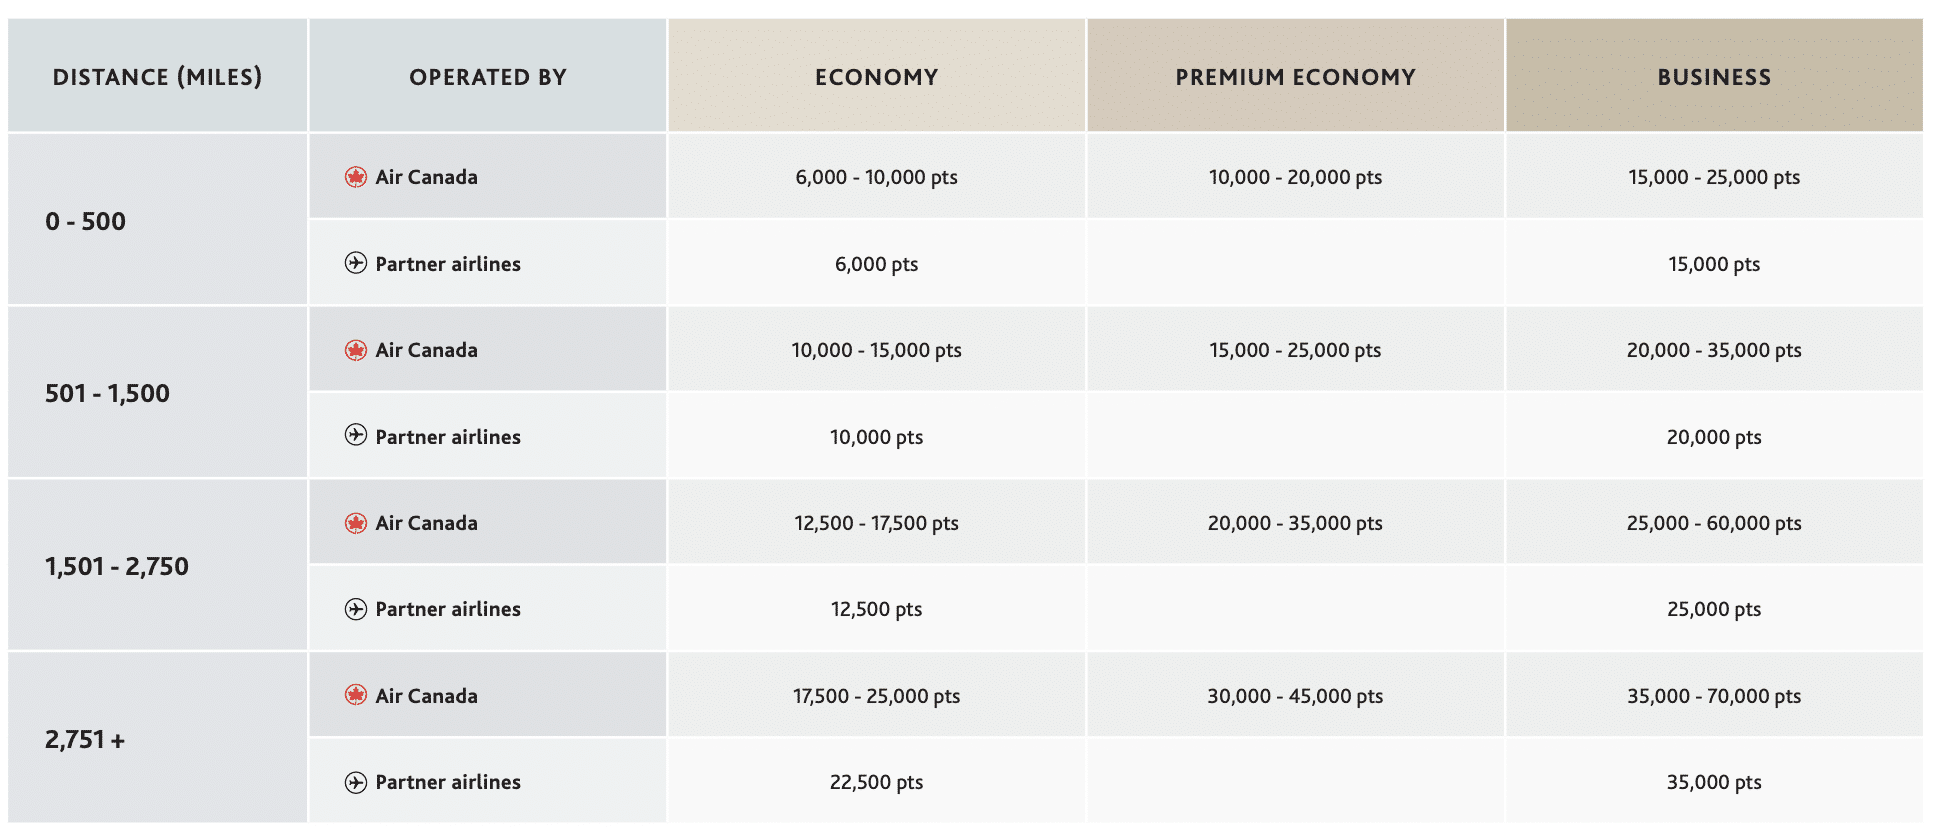Click the partner airlines plane icon for 0 - 500 miles
Viewport: 1940px width, 834px height.
tap(356, 263)
